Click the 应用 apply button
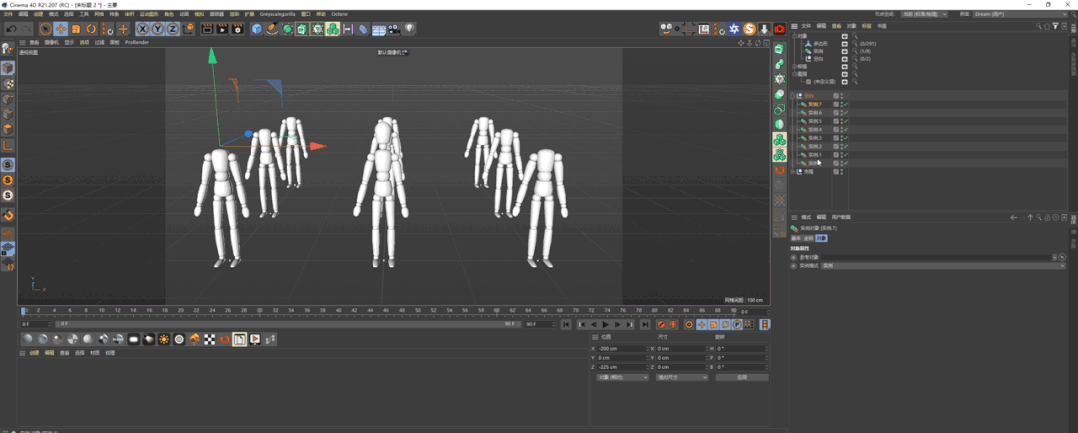The width and height of the screenshot is (1078, 433). [x=741, y=377]
